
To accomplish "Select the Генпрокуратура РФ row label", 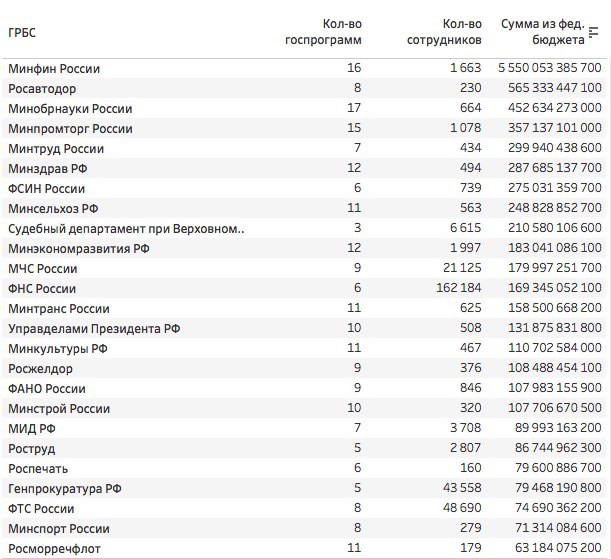I will click(x=65, y=489).
